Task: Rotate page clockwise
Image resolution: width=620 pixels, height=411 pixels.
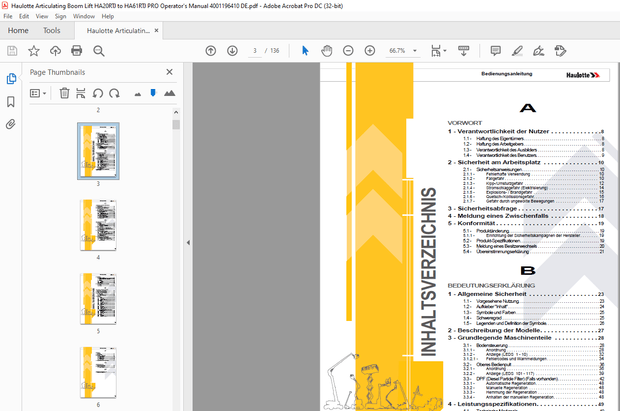Action: 115,93
